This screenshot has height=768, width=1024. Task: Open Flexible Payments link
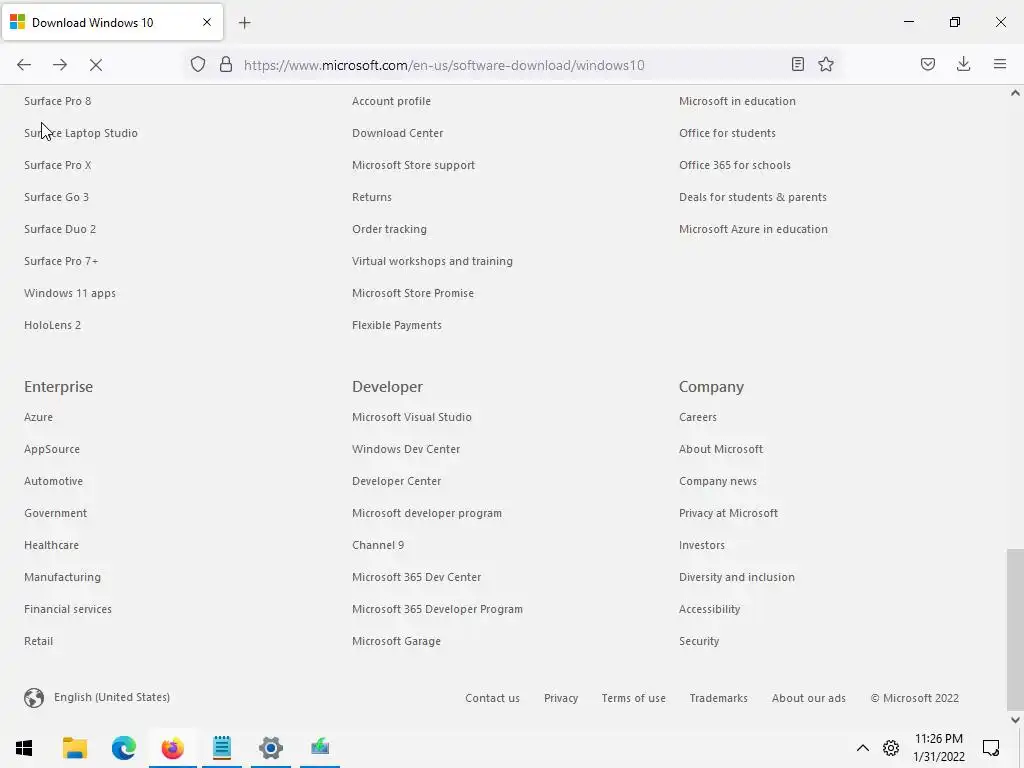396,325
